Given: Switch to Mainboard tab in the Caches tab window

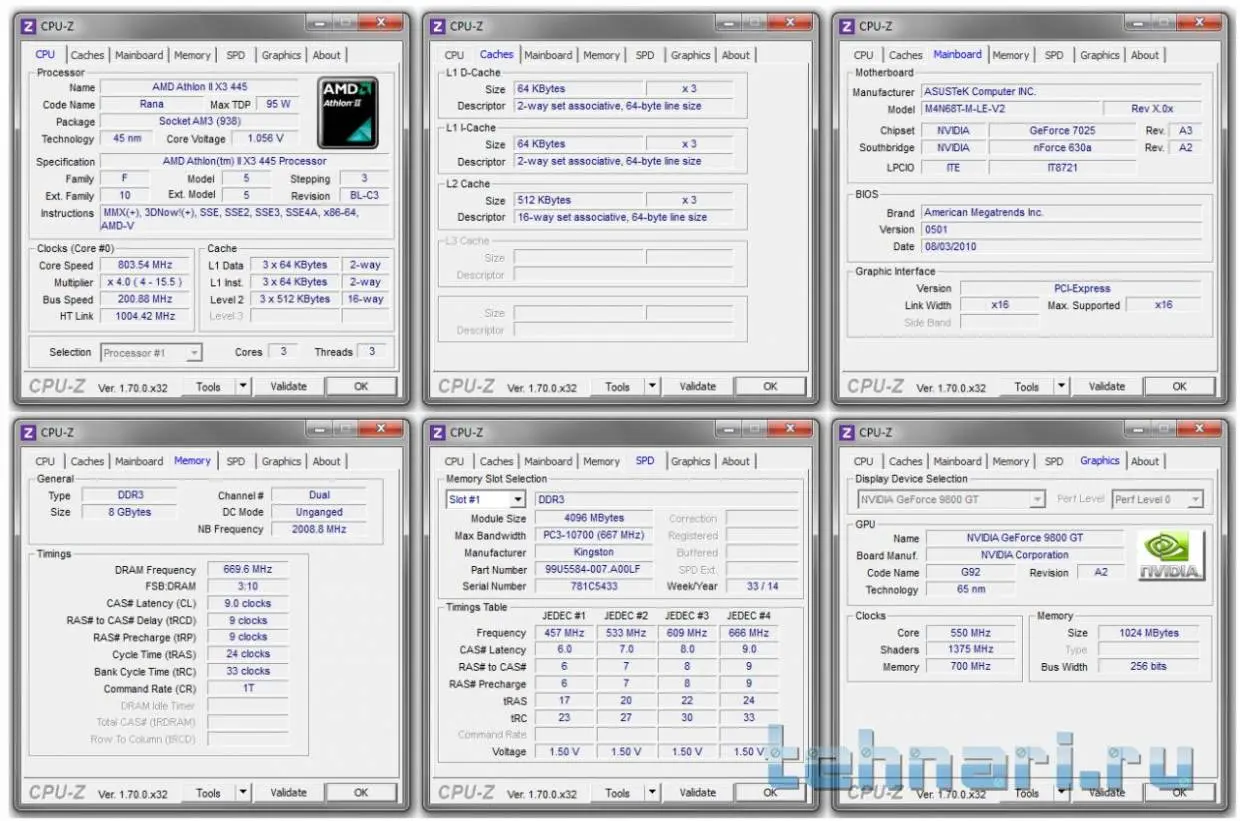Looking at the screenshot, I should (x=548, y=55).
